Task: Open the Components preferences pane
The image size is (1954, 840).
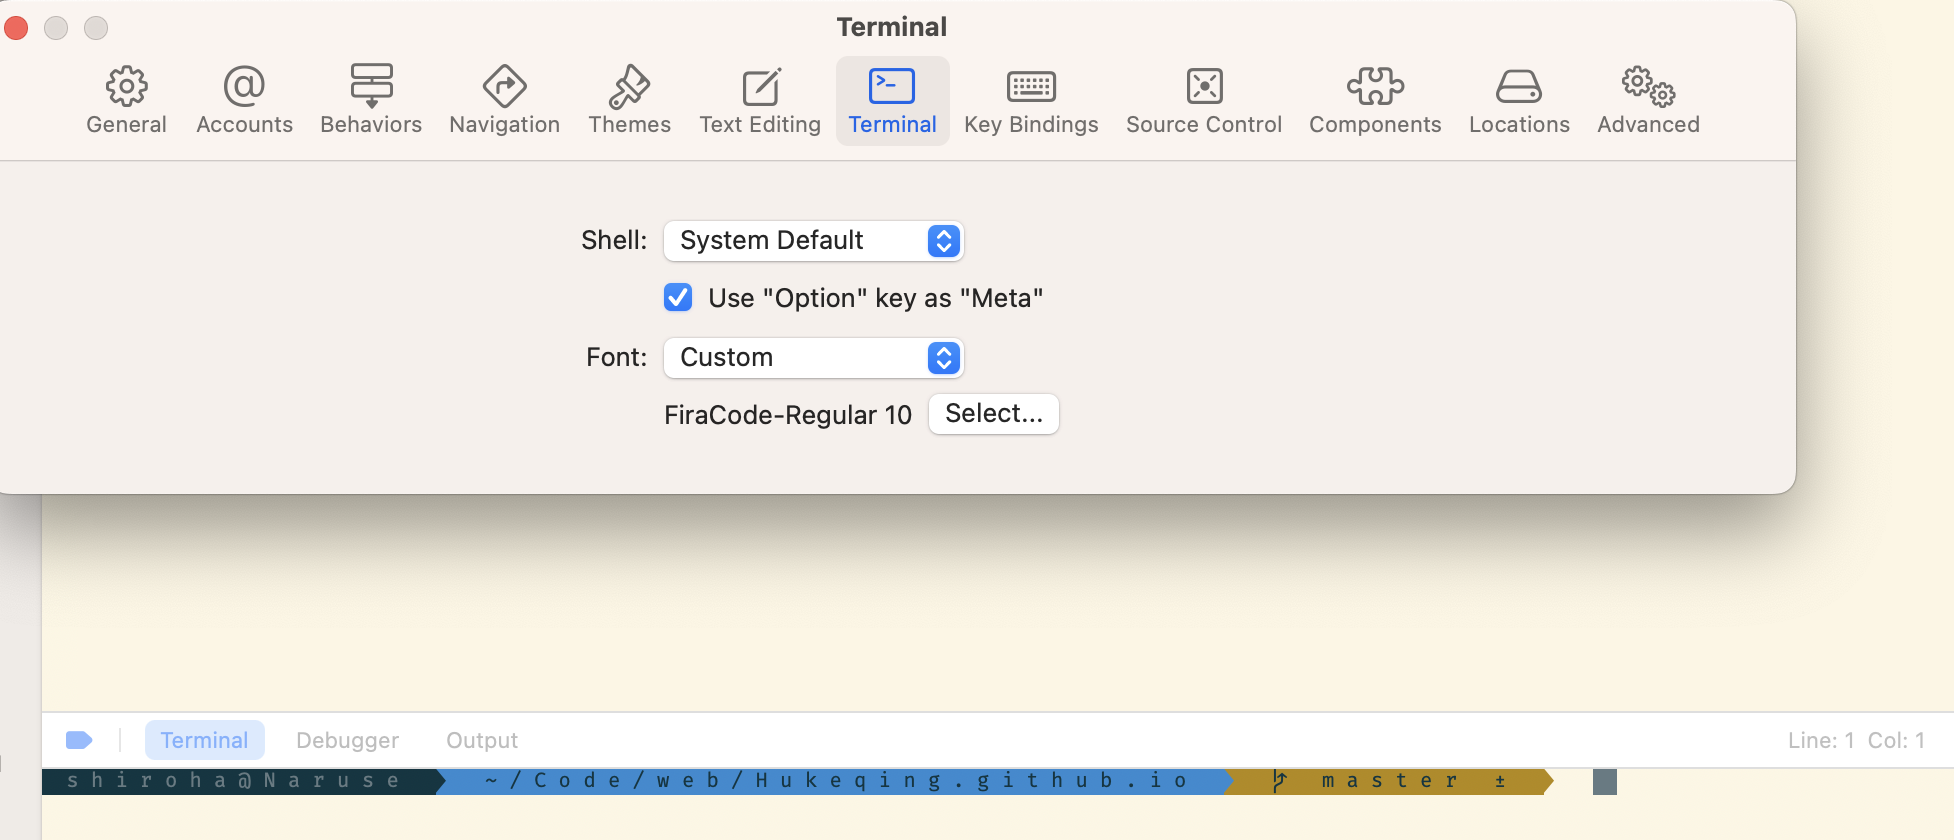Action: coord(1375,100)
